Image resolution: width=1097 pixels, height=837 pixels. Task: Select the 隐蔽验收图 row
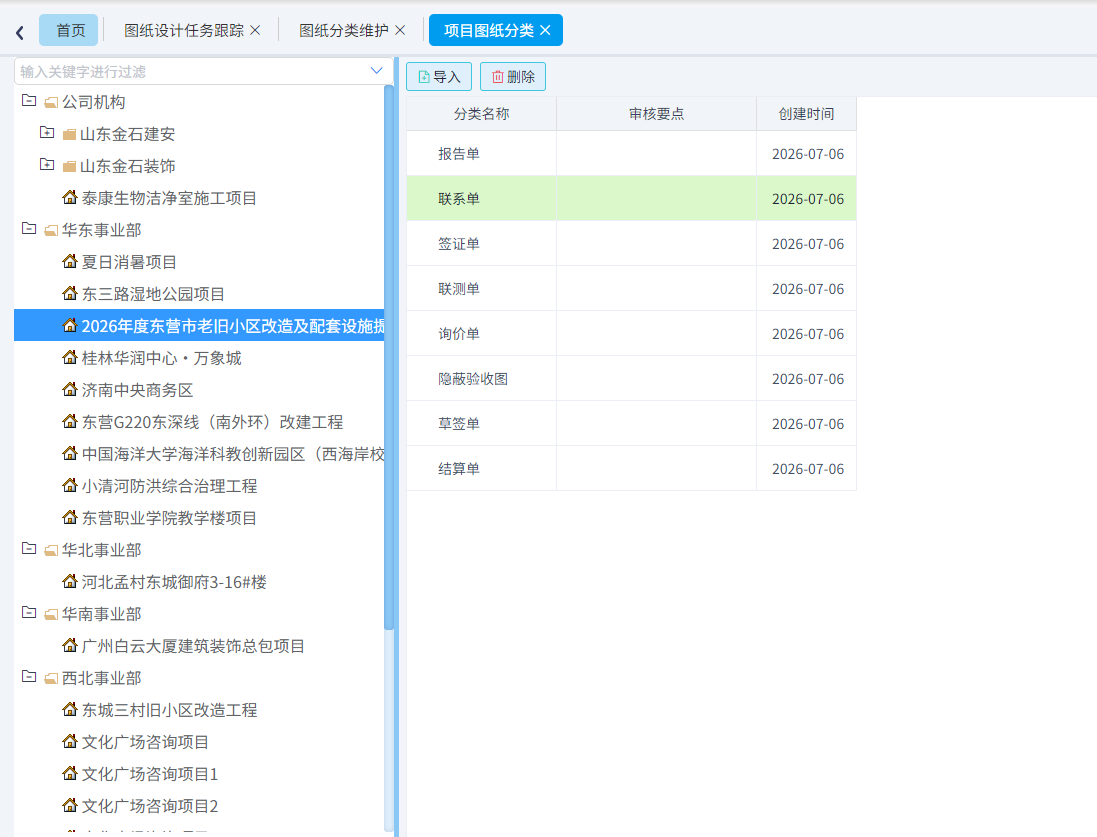point(631,379)
